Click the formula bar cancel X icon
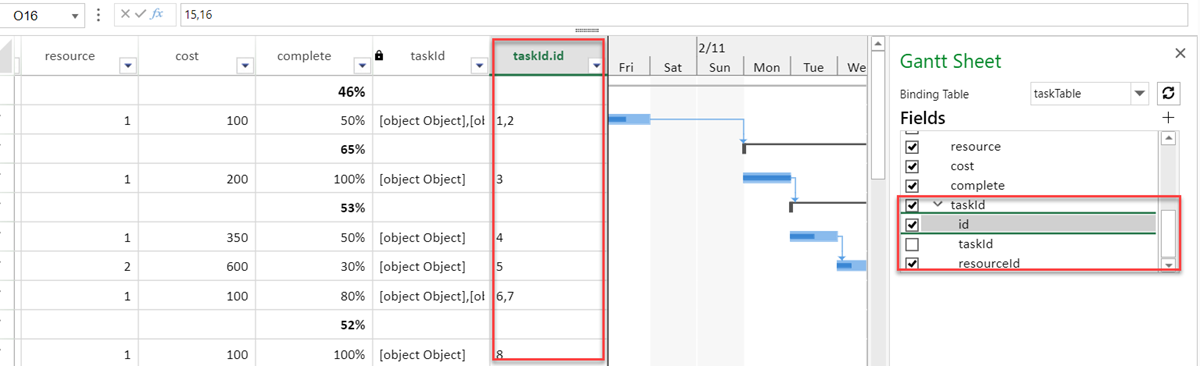Image resolution: width=1200 pixels, height=366 pixels. (123, 15)
